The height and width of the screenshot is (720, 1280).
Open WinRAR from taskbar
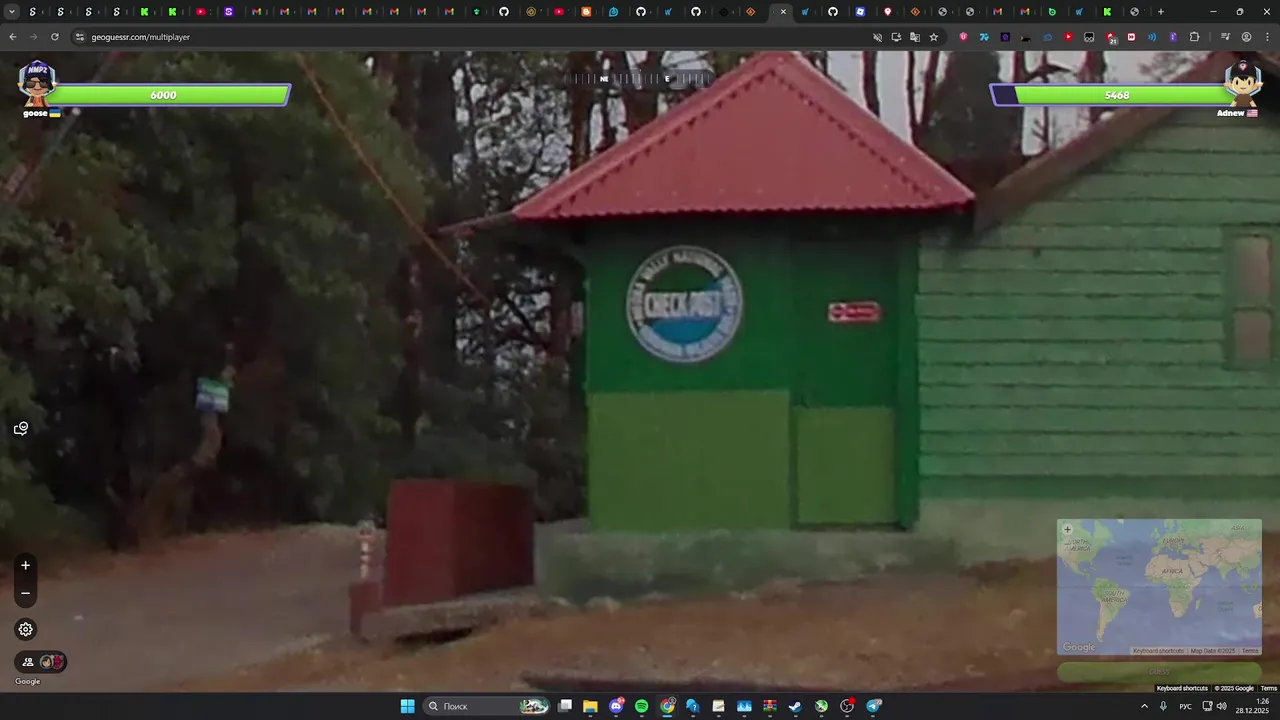coord(770,706)
